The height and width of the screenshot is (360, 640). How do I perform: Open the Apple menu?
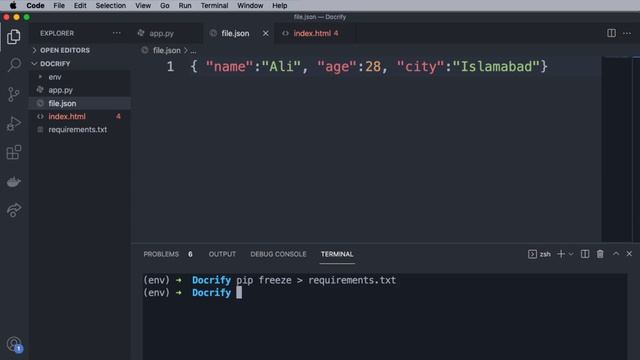pyautogui.click(x=13, y=6)
